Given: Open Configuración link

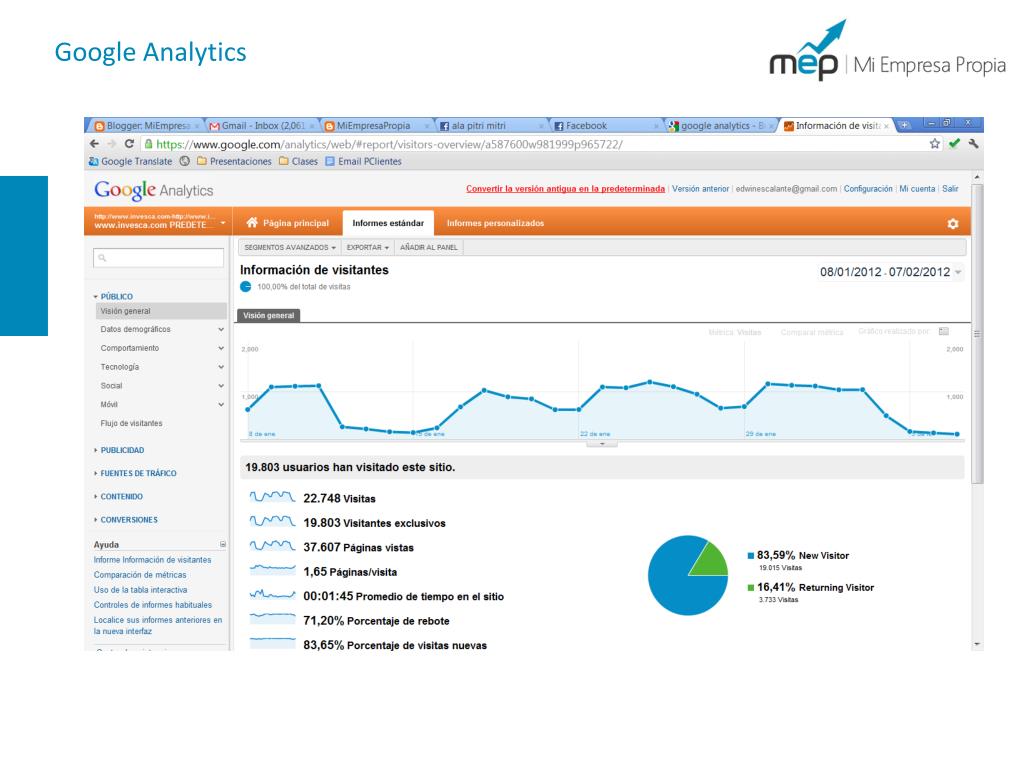Looking at the screenshot, I should (868, 189).
